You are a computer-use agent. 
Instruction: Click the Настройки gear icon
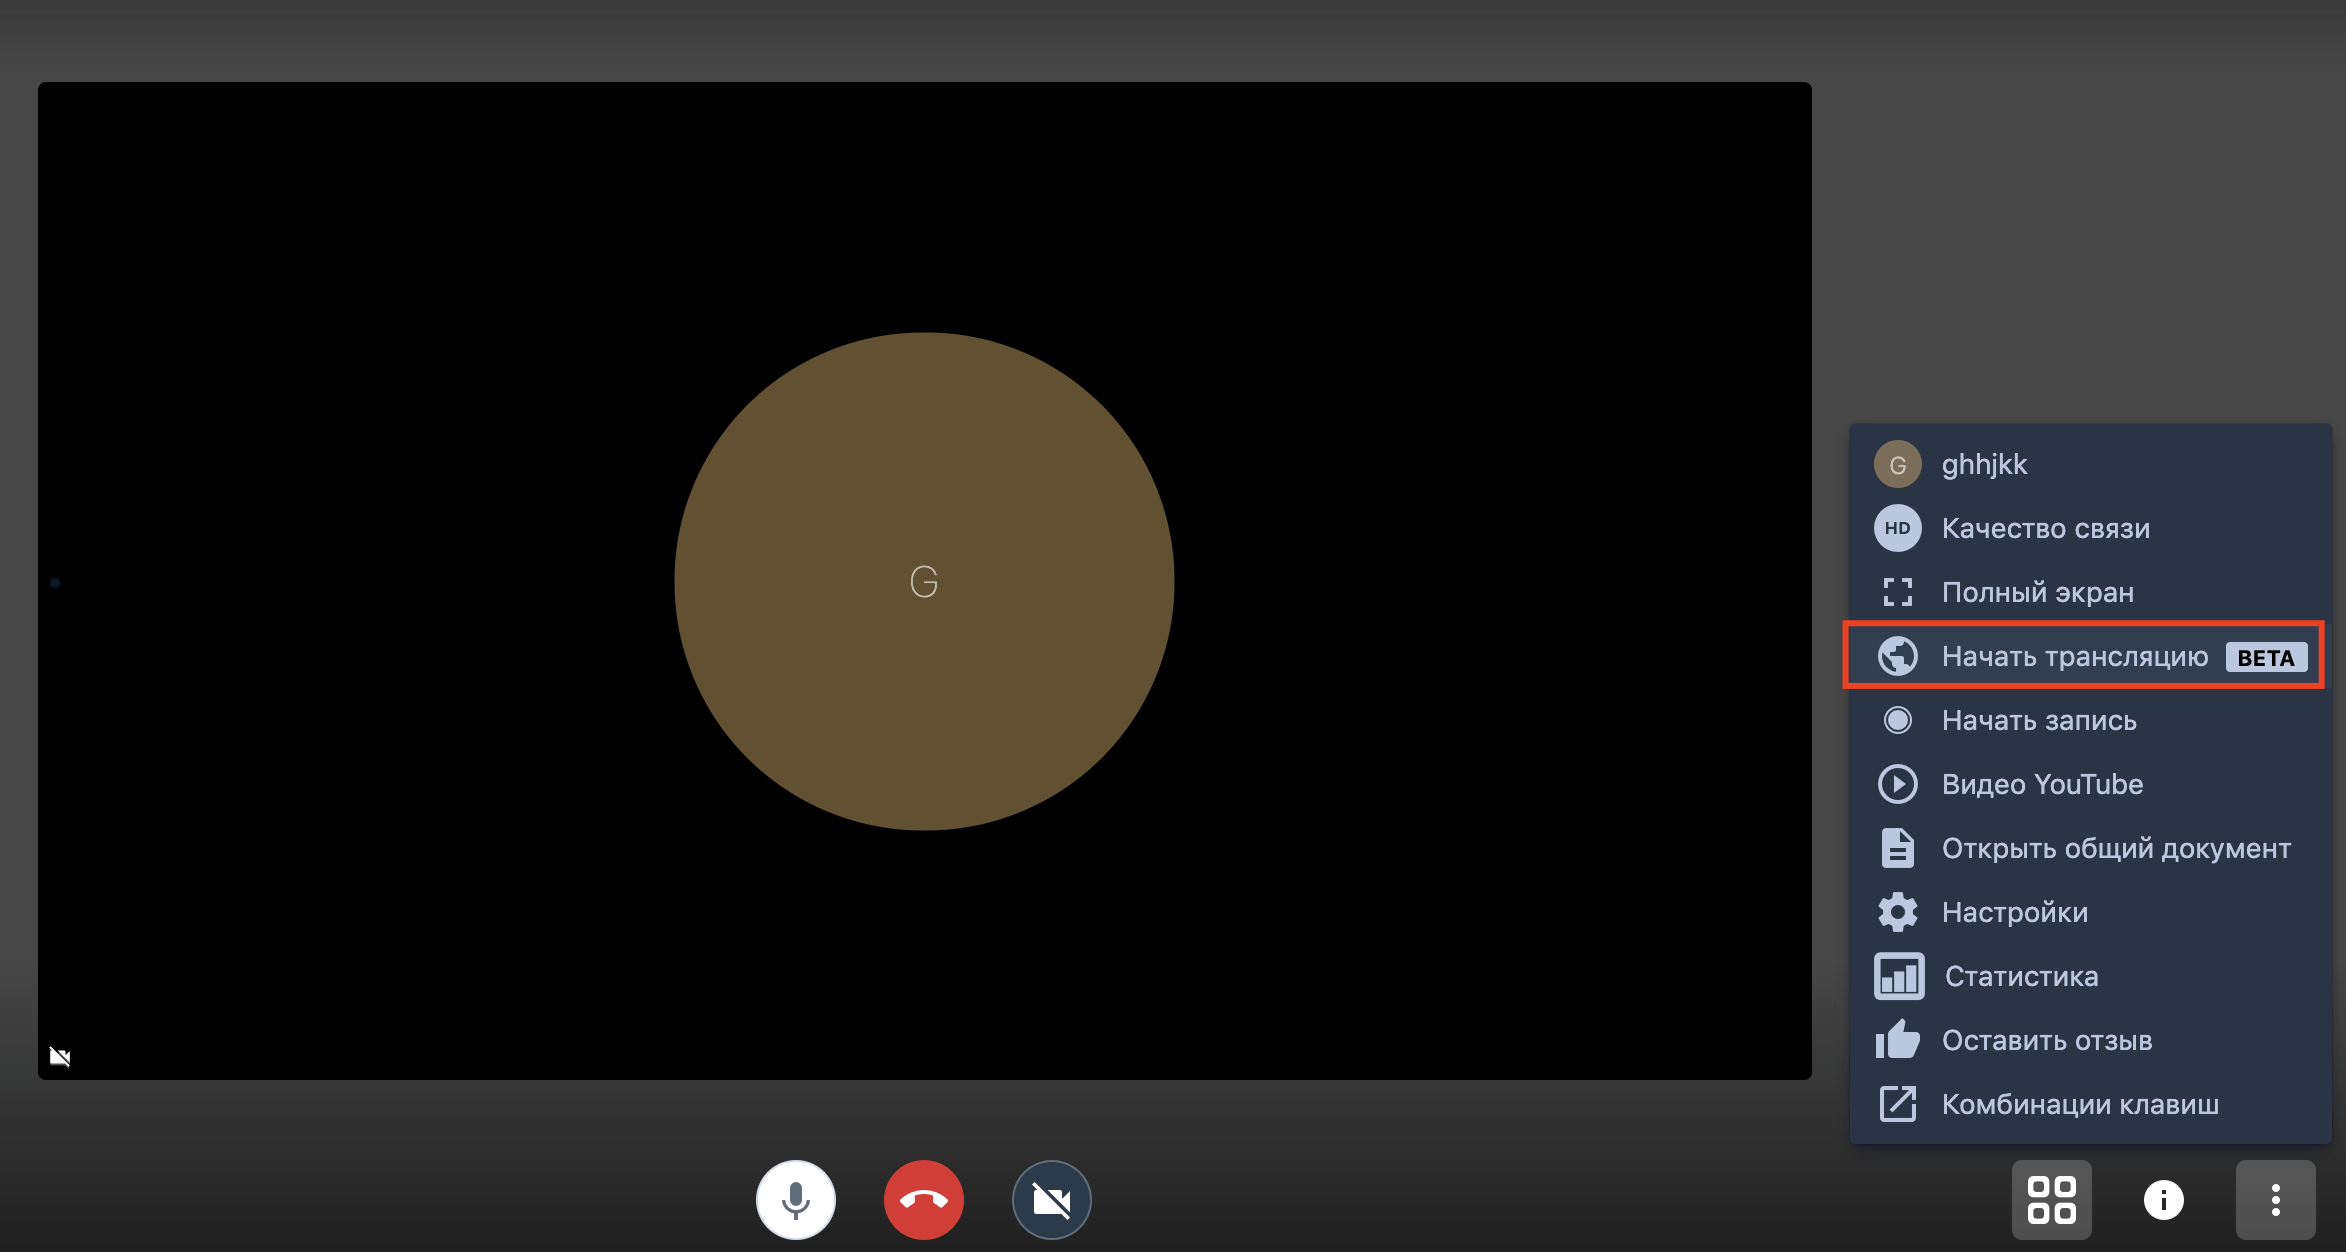coord(1897,912)
